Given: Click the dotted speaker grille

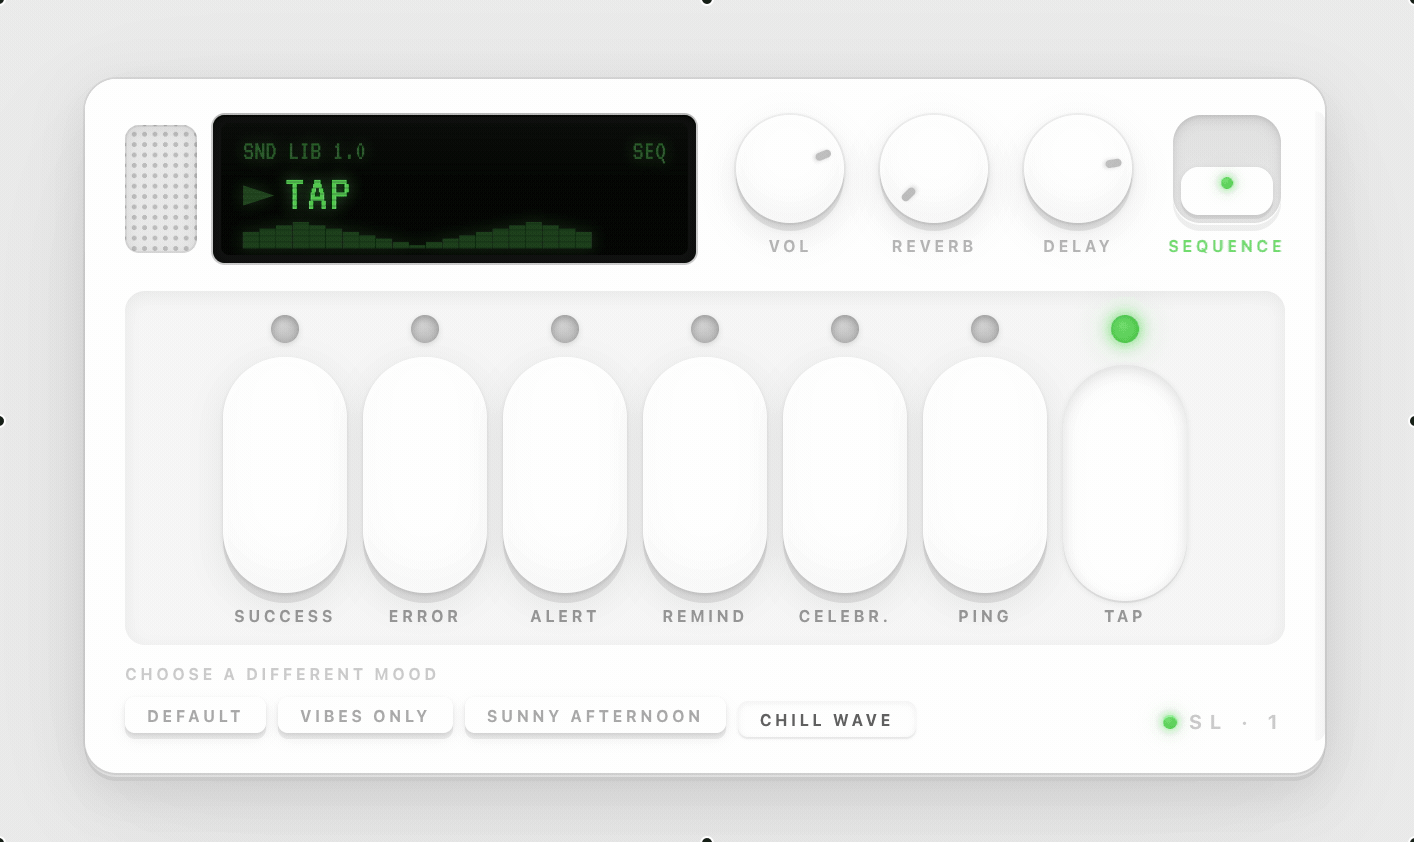Looking at the screenshot, I should (161, 189).
